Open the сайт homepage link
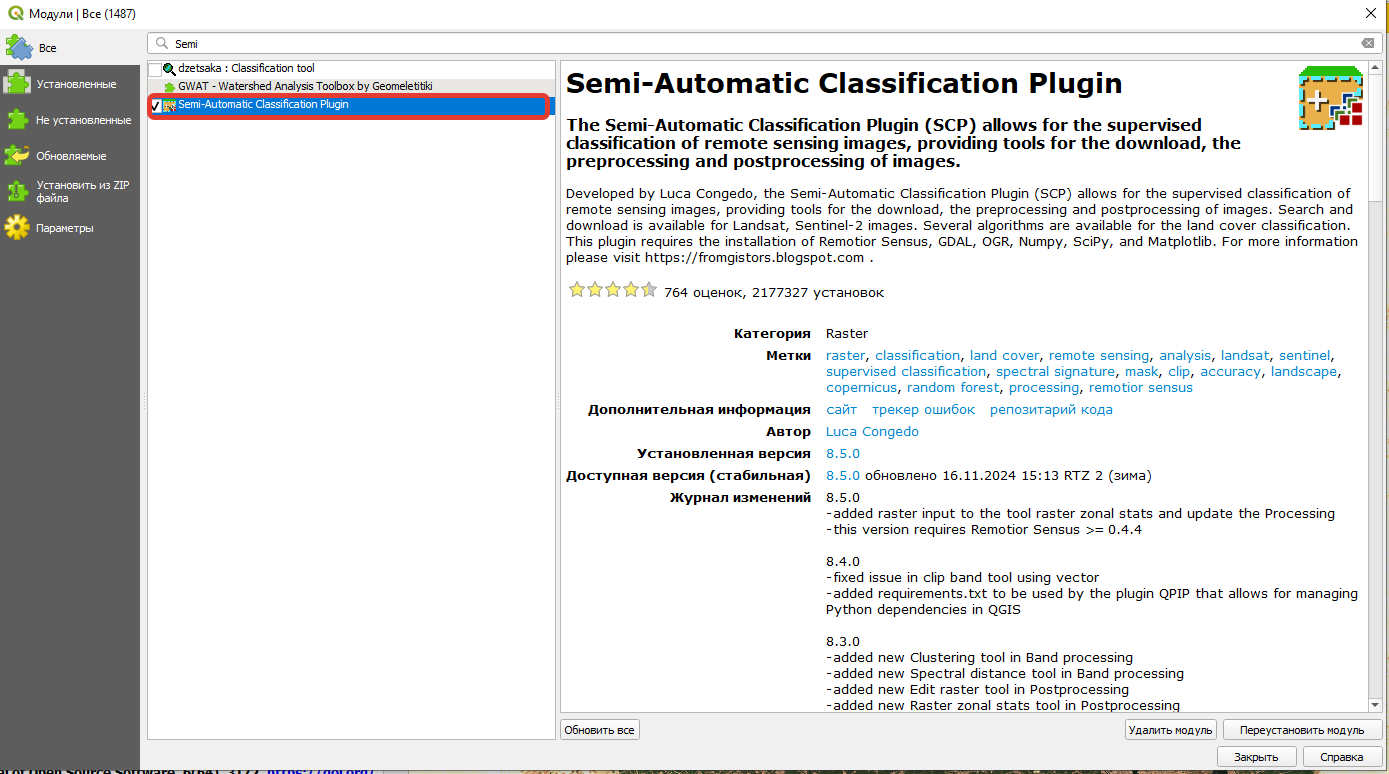The image size is (1389, 774). (841, 409)
